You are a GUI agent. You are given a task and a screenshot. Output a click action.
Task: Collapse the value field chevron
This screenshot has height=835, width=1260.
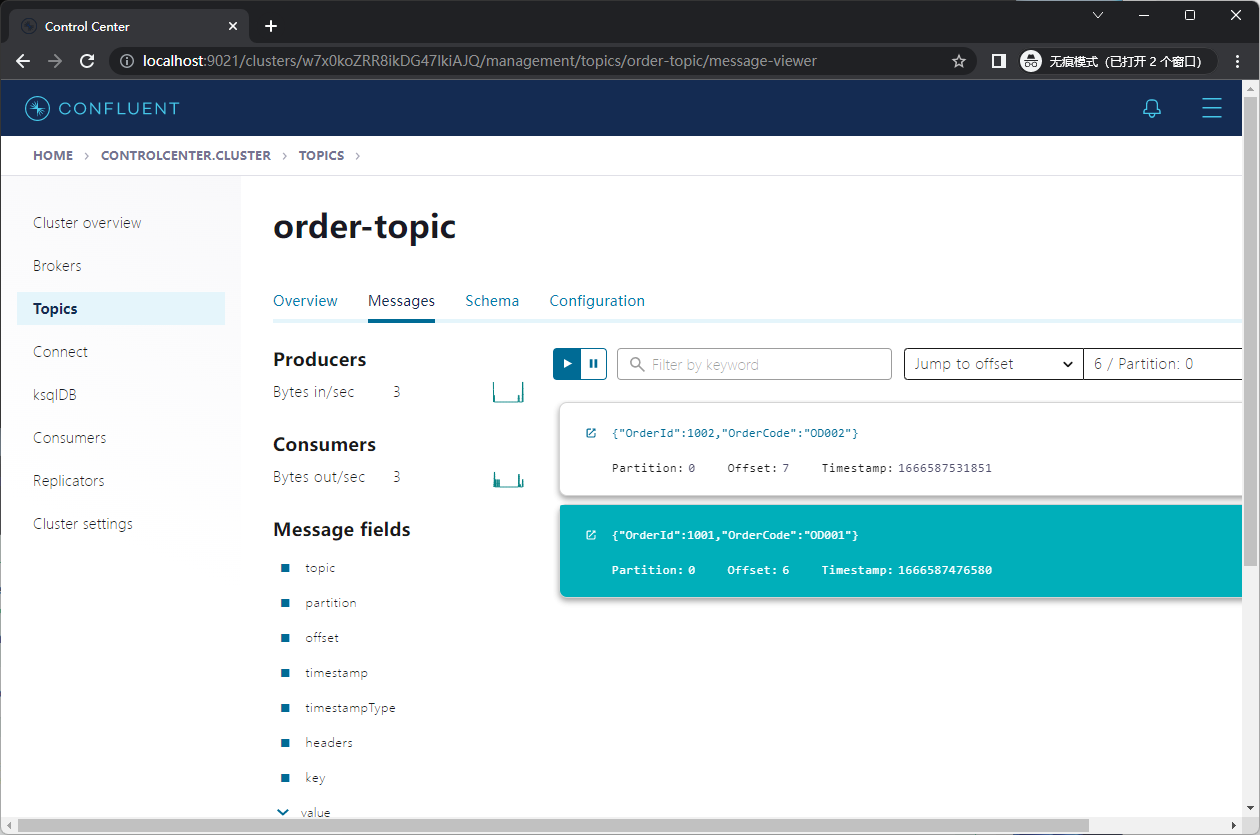coord(283,812)
